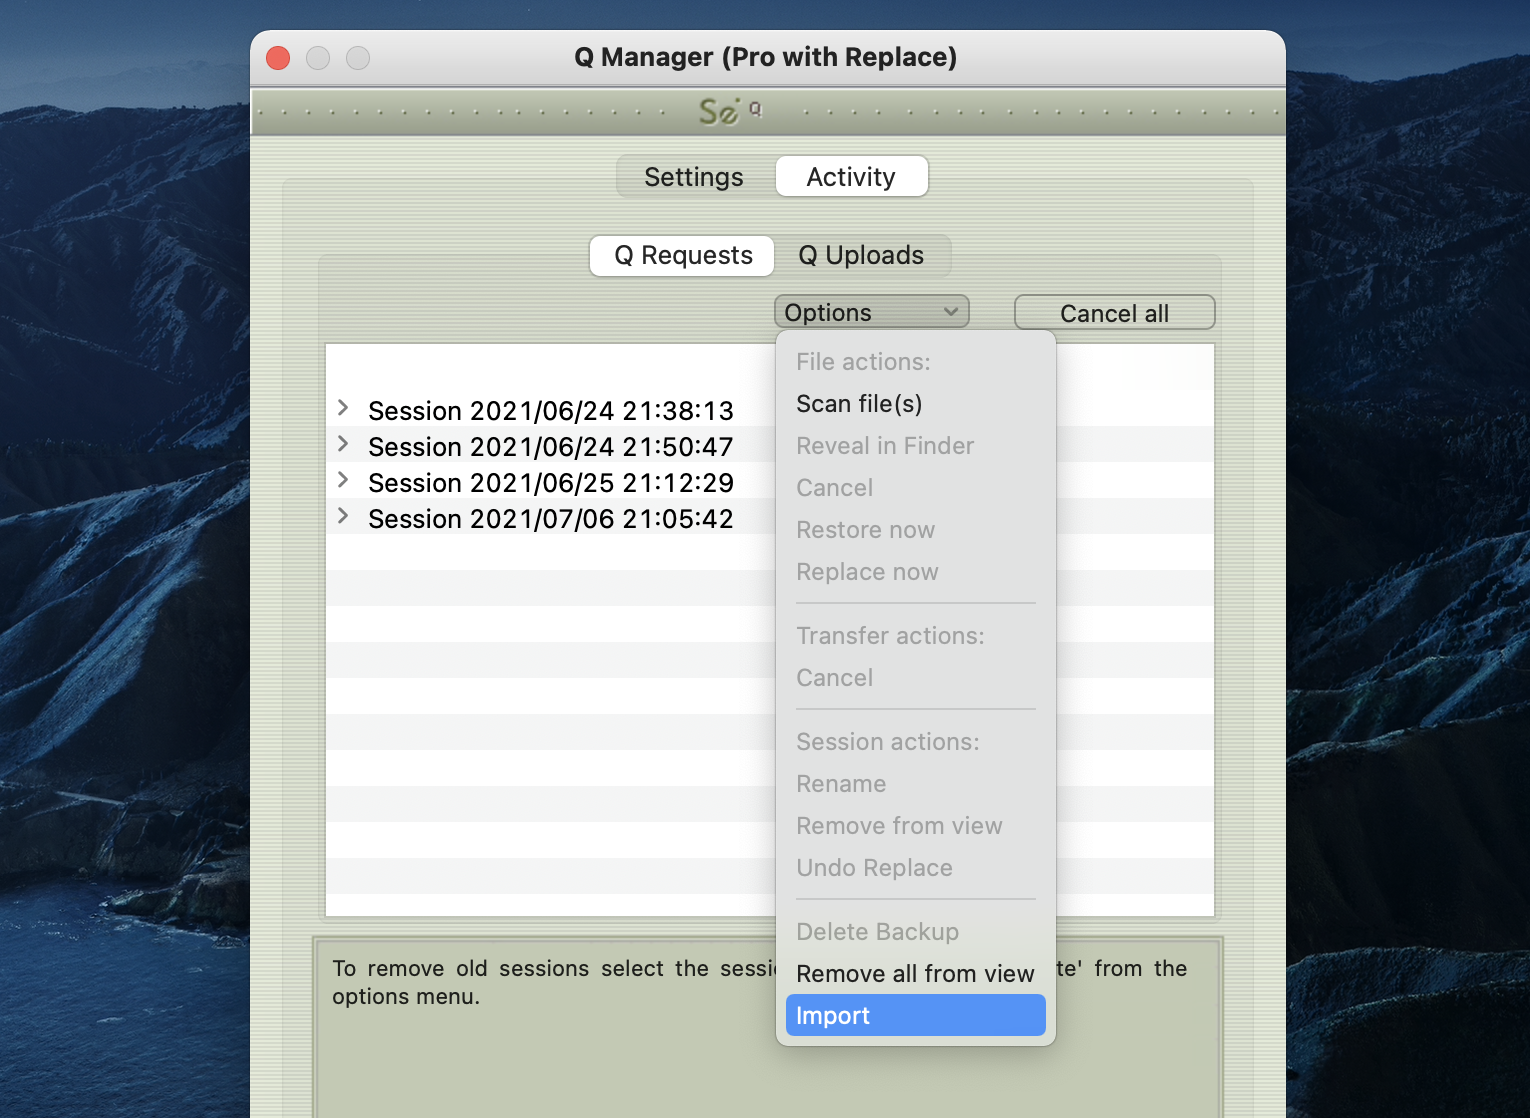The height and width of the screenshot is (1118, 1530).
Task: Select the Session 2021/06/25 21:12:29 row
Action: [x=550, y=483]
